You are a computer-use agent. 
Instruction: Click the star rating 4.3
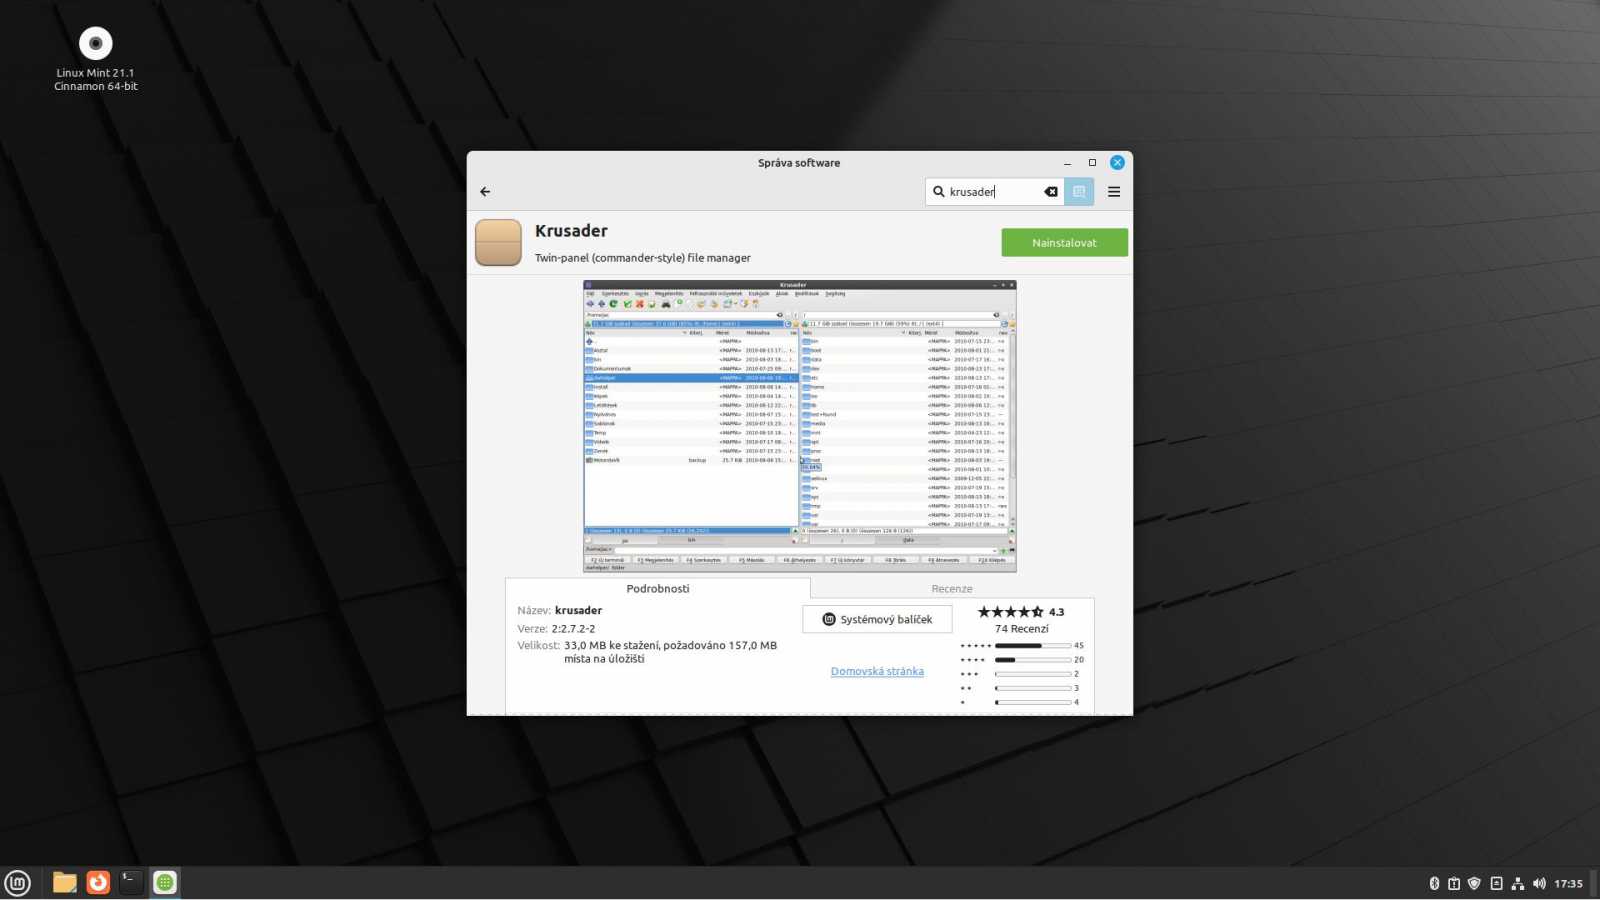coord(1021,612)
